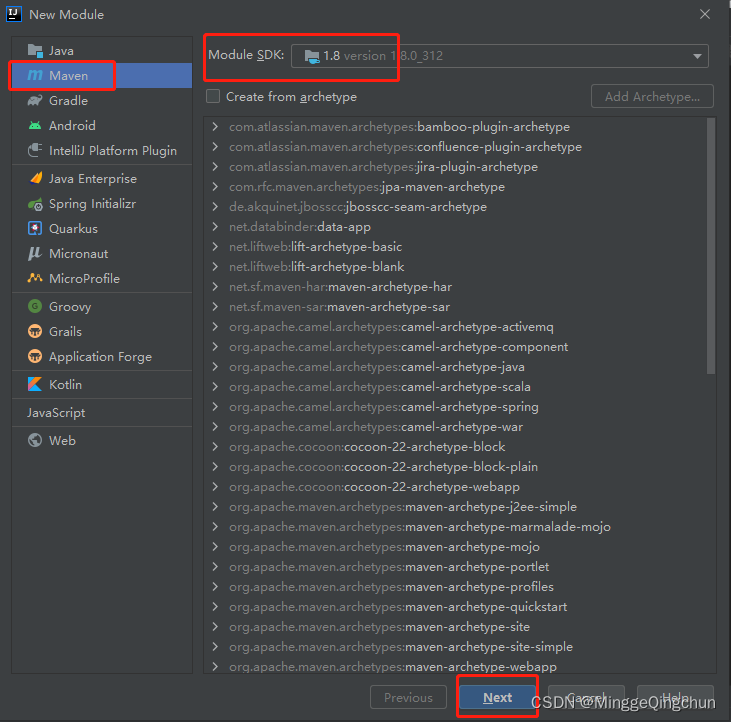Click the Next button
The width and height of the screenshot is (731, 722).
[x=497, y=697]
